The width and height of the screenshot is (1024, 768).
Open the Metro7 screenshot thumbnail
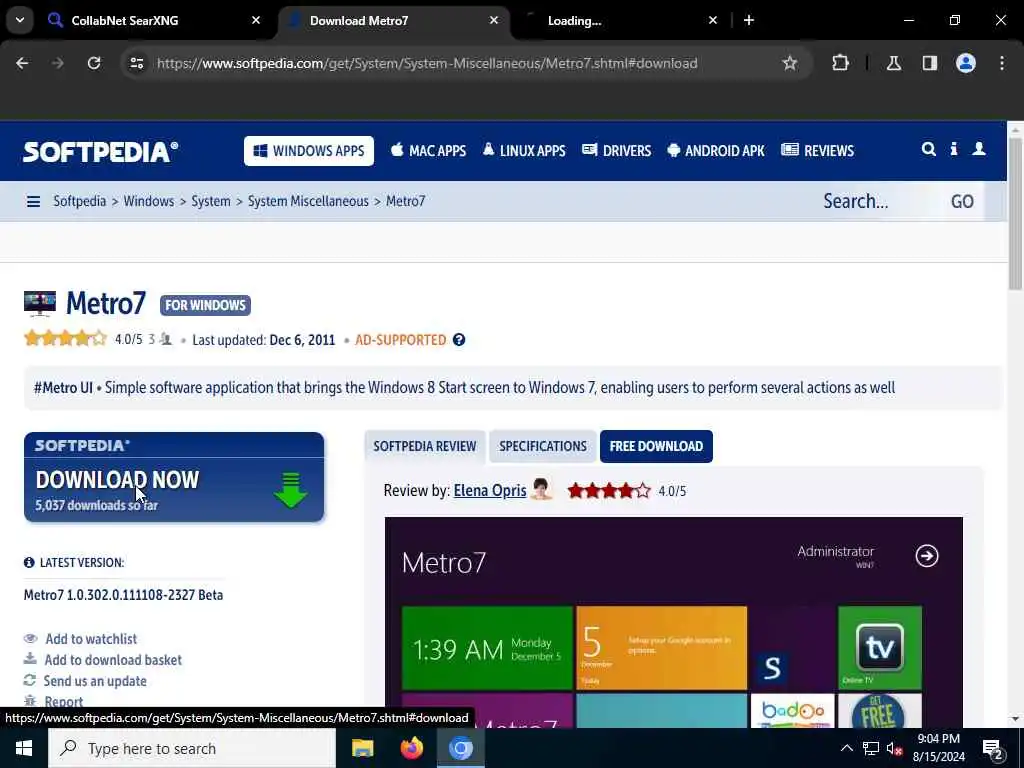(x=673, y=622)
